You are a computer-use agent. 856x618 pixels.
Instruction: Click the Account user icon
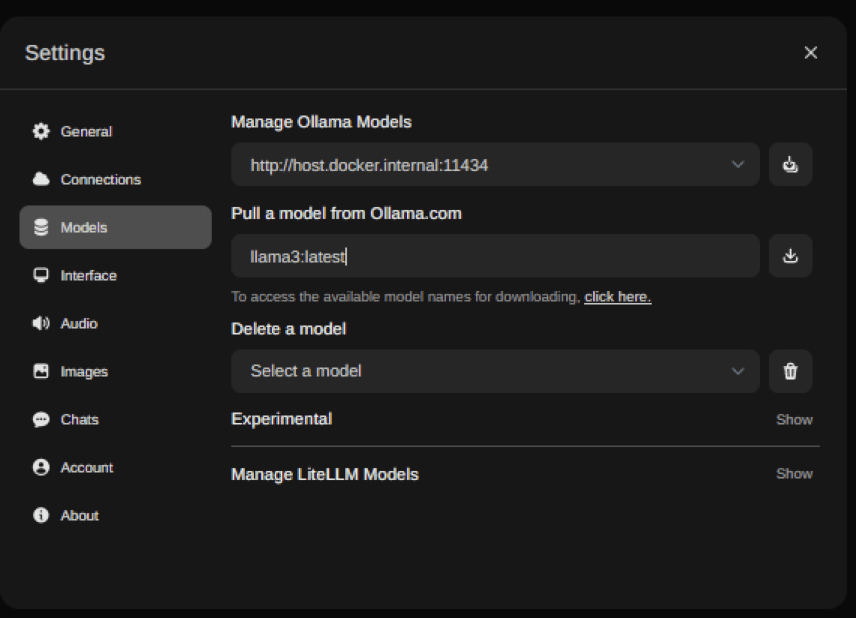click(41, 467)
